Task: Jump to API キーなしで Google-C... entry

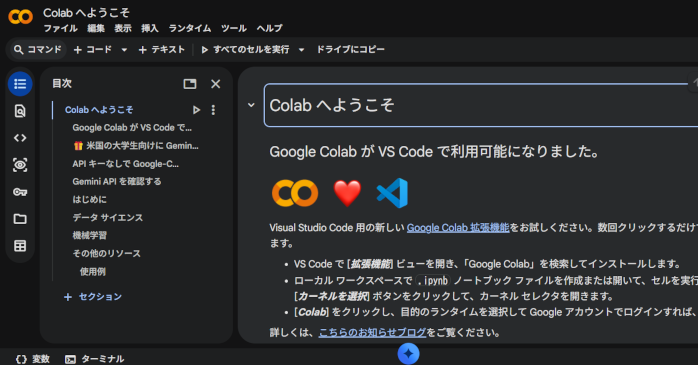Action: click(126, 164)
